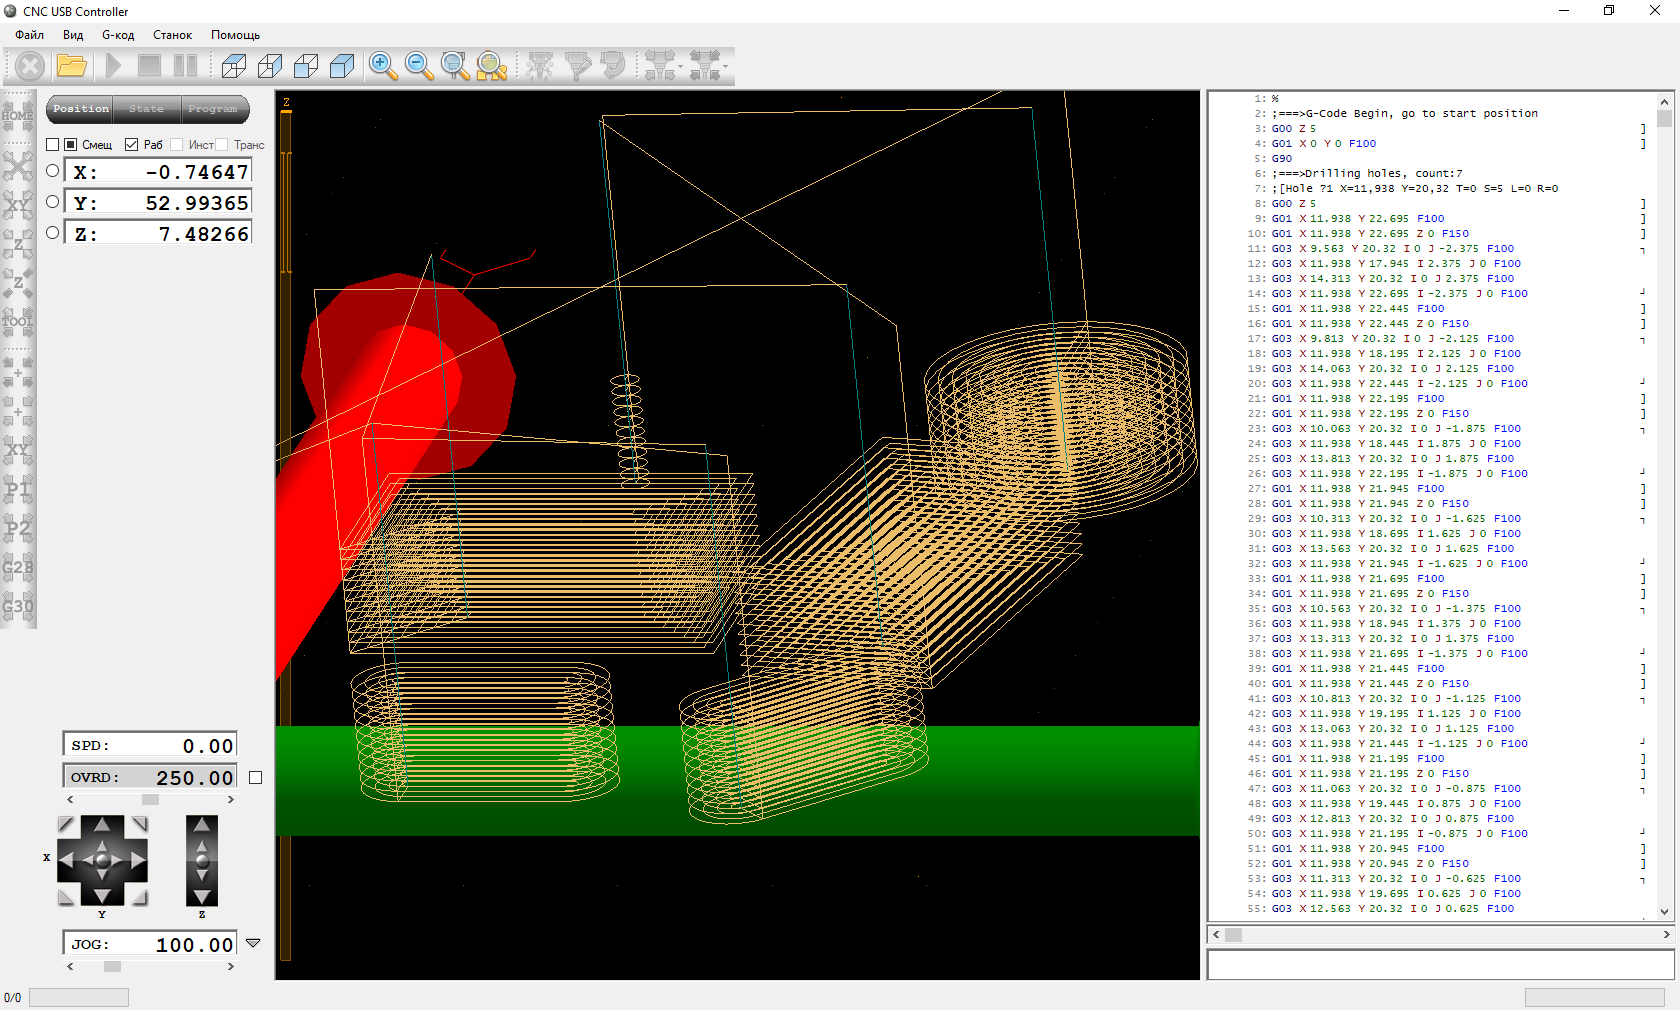
Task: Open the last toolbar machine icon dropdown arrow
Action: coord(725,67)
